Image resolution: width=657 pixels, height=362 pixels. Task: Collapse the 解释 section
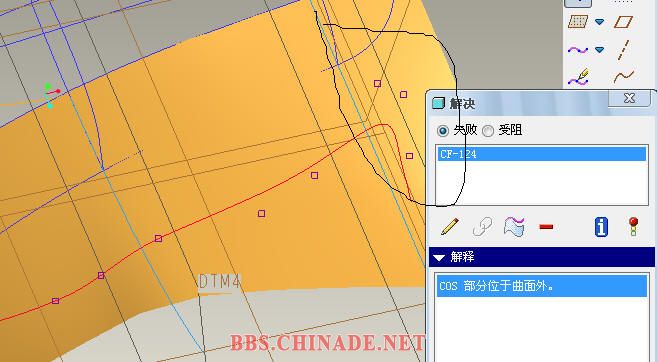pos(439,257)
